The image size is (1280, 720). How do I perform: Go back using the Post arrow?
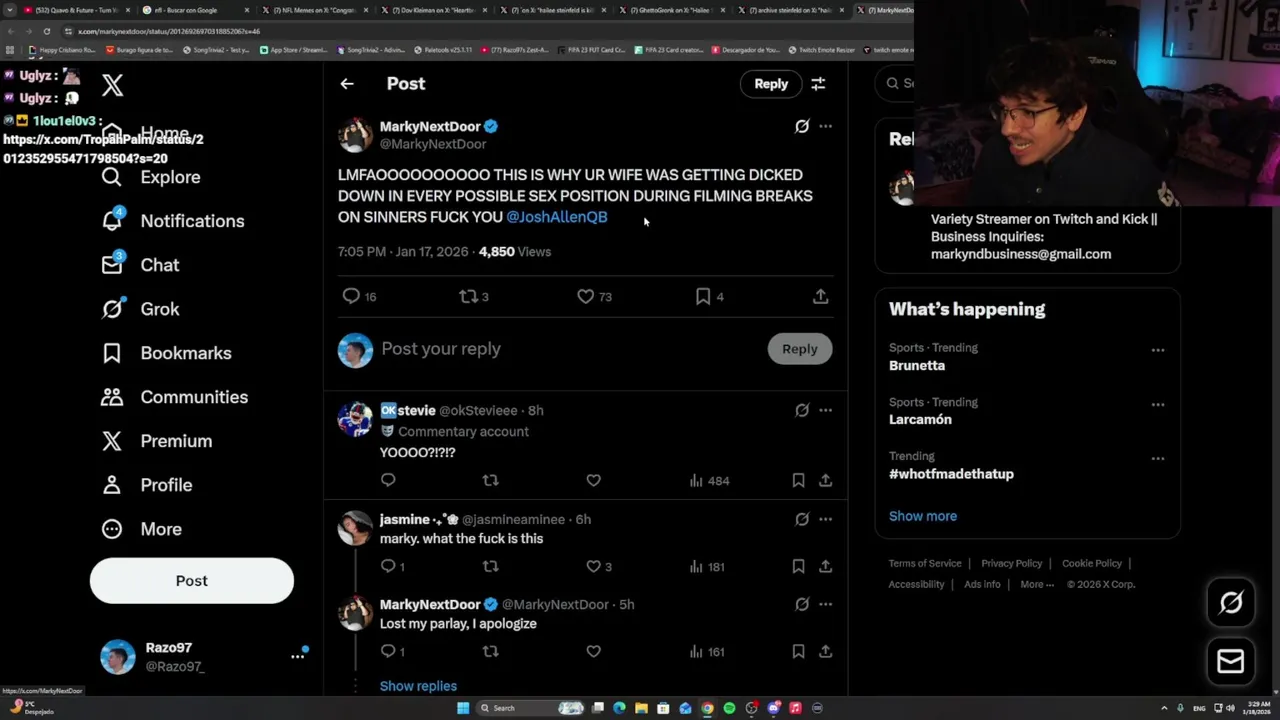tap(347, 84)
